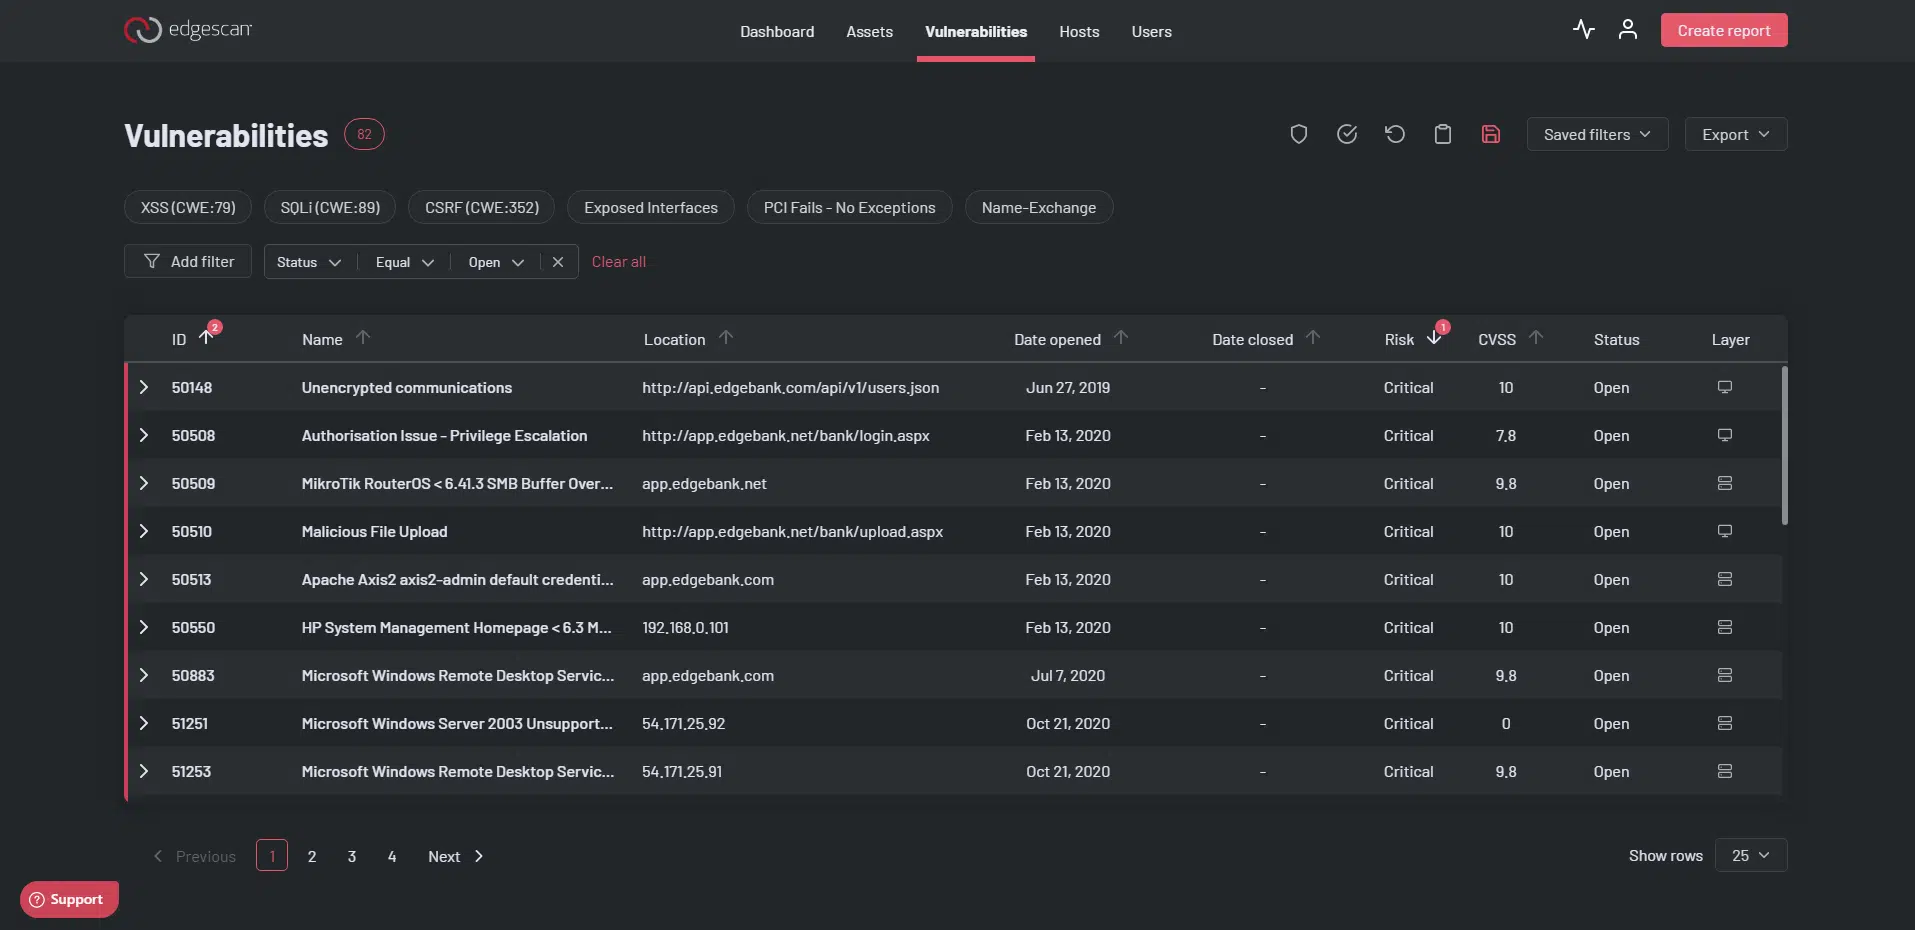
Task: Click the Create report button
Action: coord(1724,30)
